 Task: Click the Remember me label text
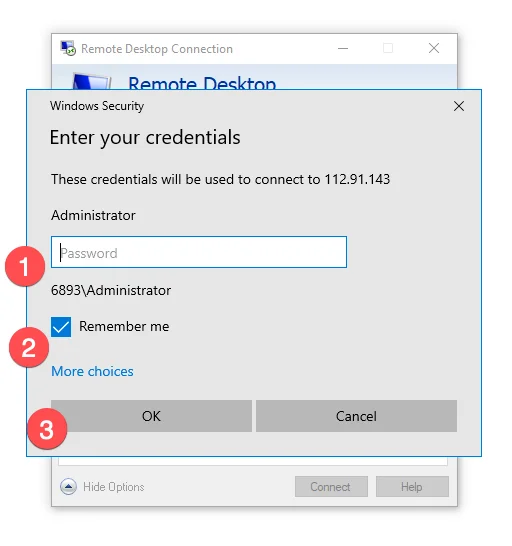pyautogui.click(x=124, y=327)
